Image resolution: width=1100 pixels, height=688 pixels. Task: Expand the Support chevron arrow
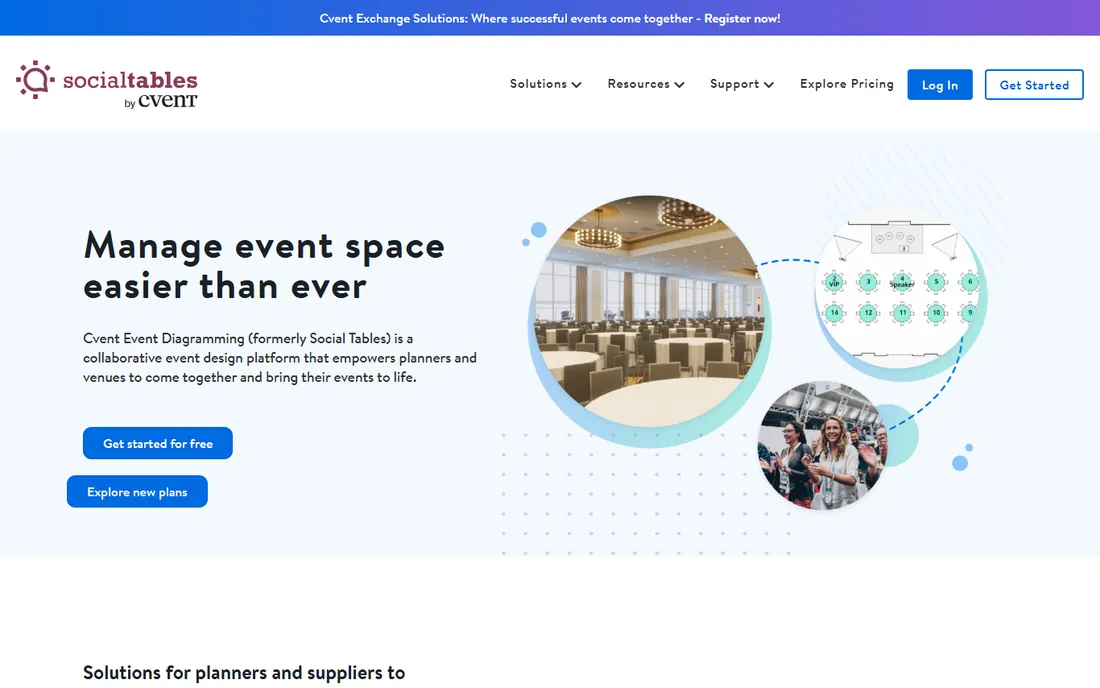pos(769,85)
